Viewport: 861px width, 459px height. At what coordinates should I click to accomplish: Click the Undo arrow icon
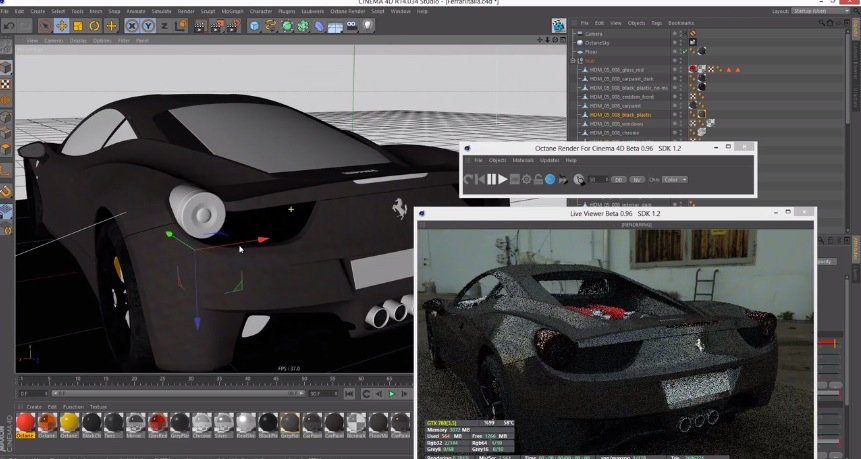(x=8, y=25)
